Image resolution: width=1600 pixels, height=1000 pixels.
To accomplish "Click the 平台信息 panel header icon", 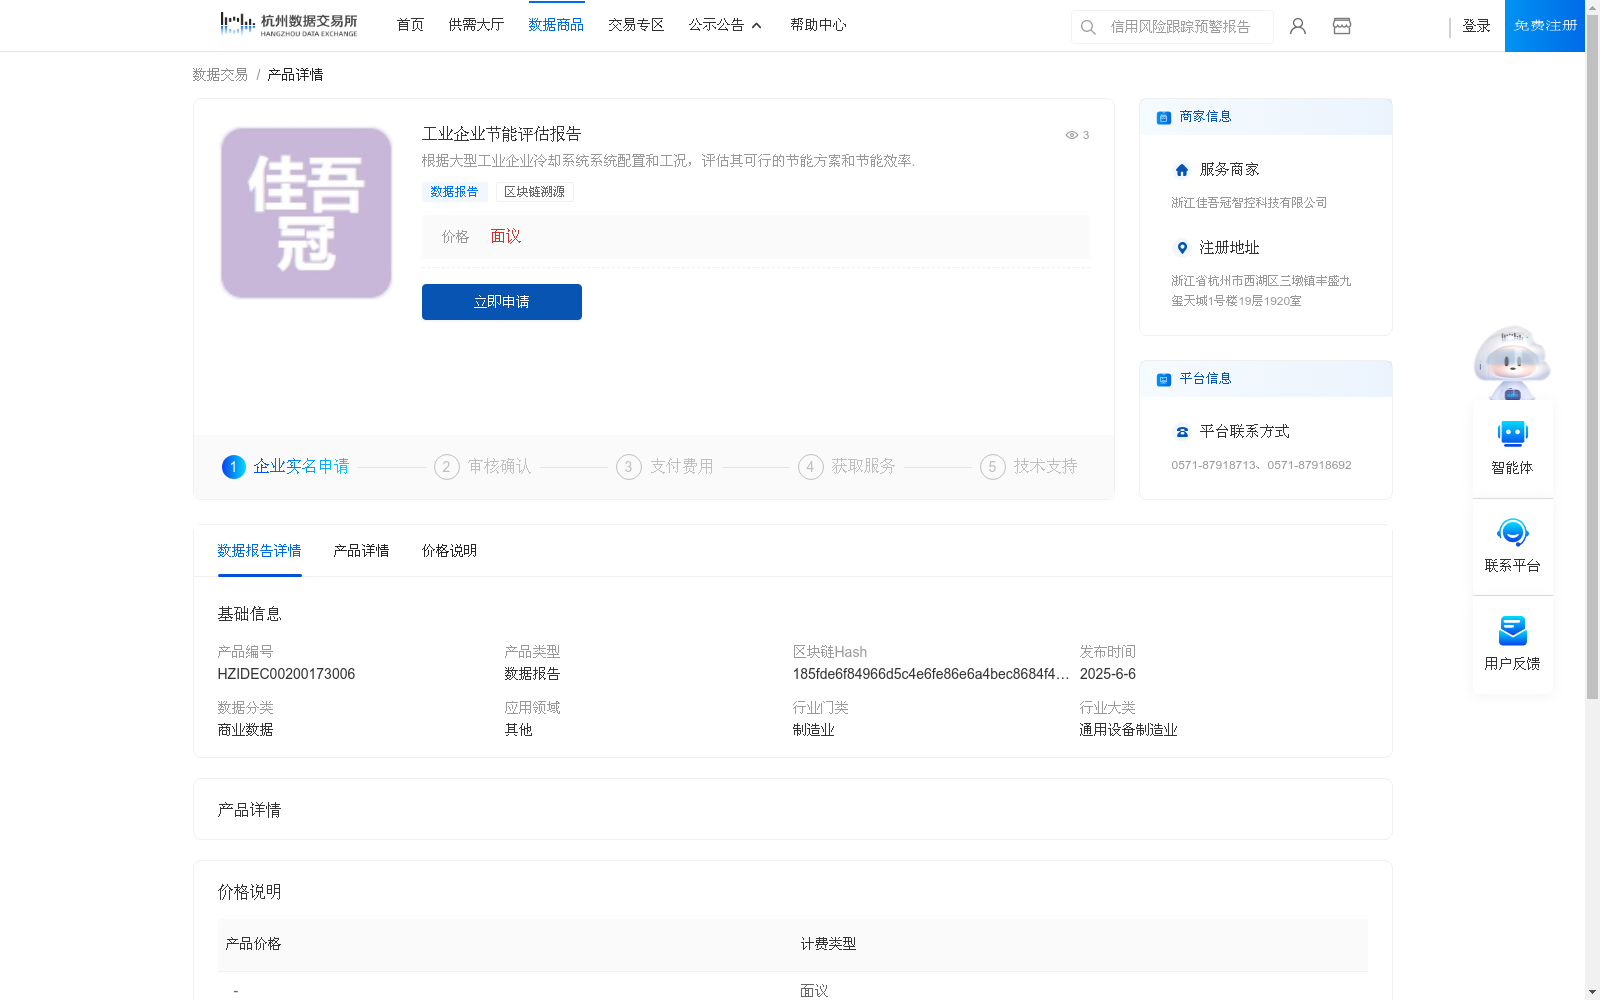I will pos(1164,379).
